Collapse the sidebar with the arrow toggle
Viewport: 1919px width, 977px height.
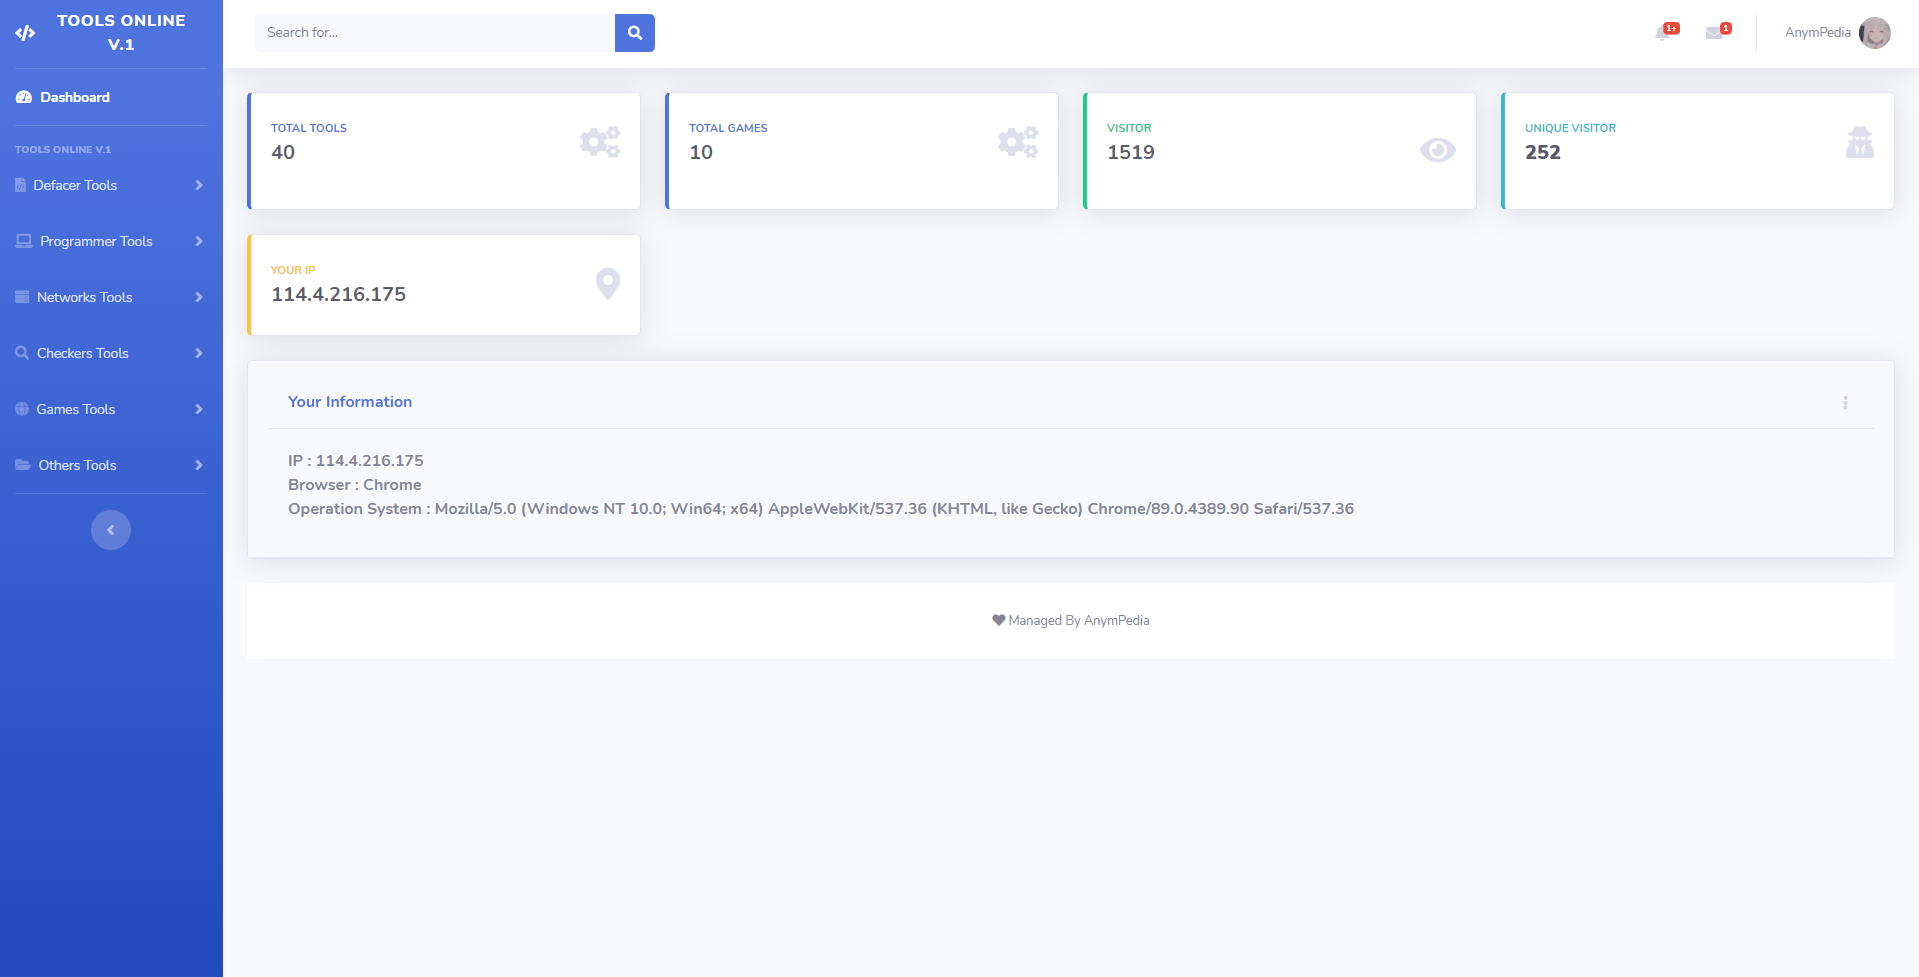point(111,529)
